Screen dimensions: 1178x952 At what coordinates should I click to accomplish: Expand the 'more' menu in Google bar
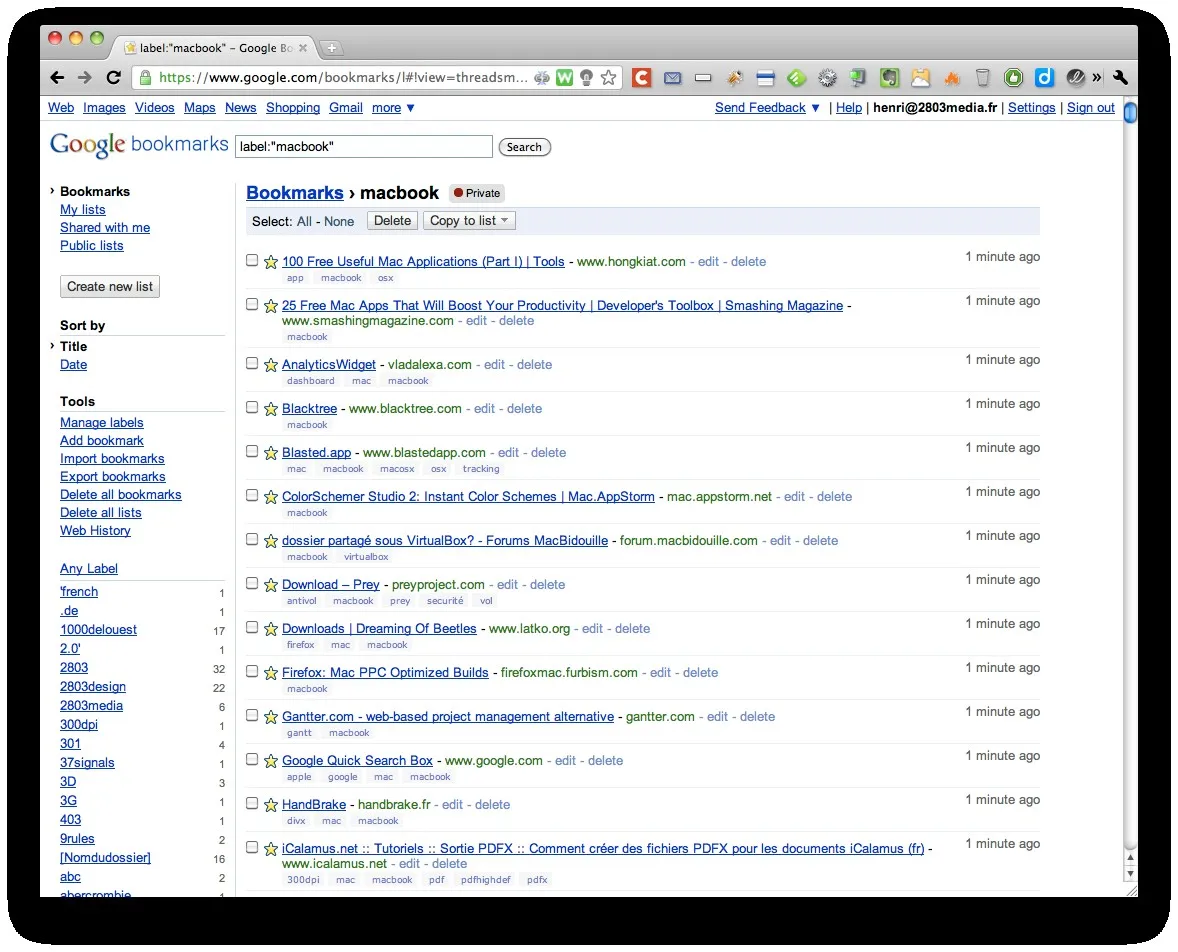pyautogui.click(x=393, y=107)
